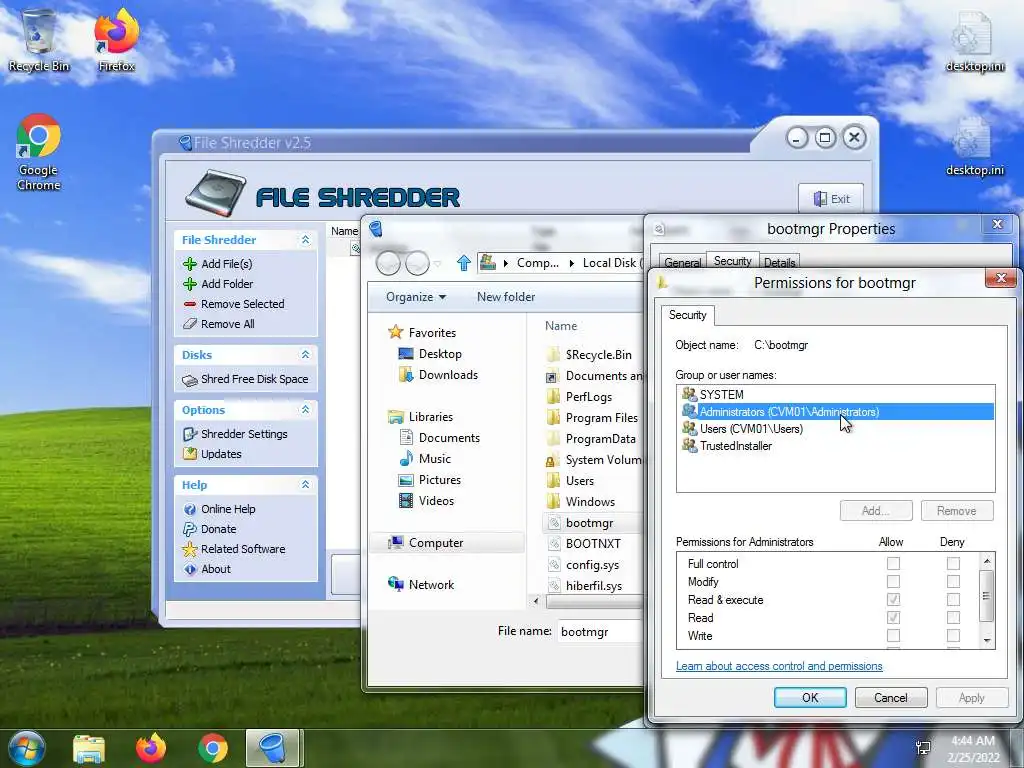Viewport: 1024px width, 768px height.
Task: Switch to the Details tab
Action: pyautogui.click(x=780, y=263)
